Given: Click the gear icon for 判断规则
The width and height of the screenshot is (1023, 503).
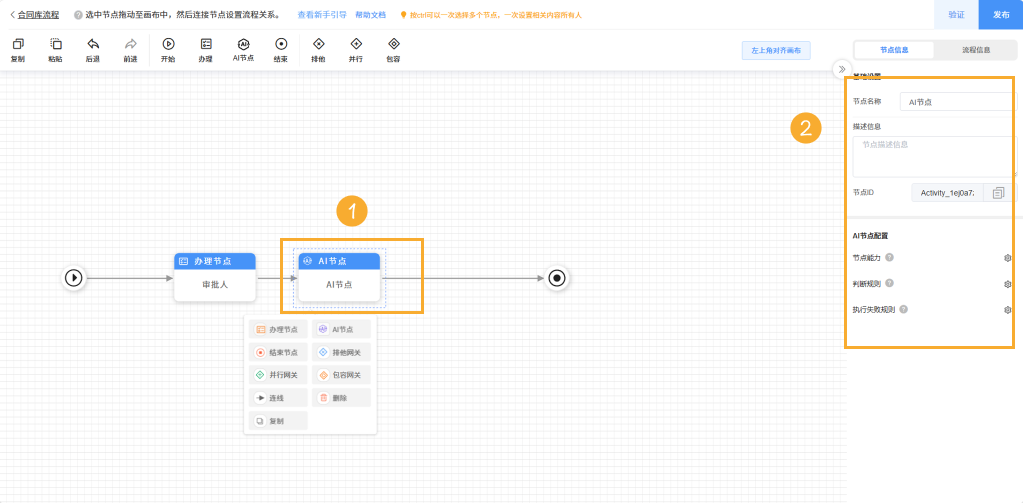Looking at the screenshot, I should point(1007,284).
